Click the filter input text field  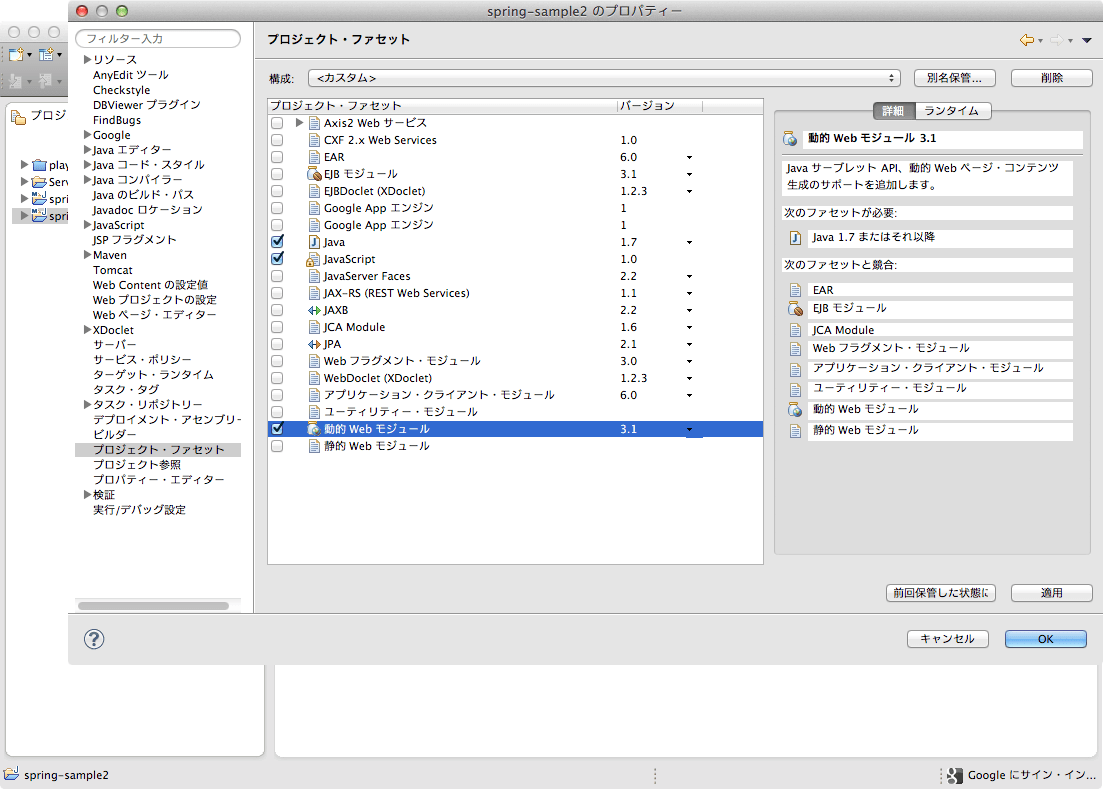tap(158, 39)
